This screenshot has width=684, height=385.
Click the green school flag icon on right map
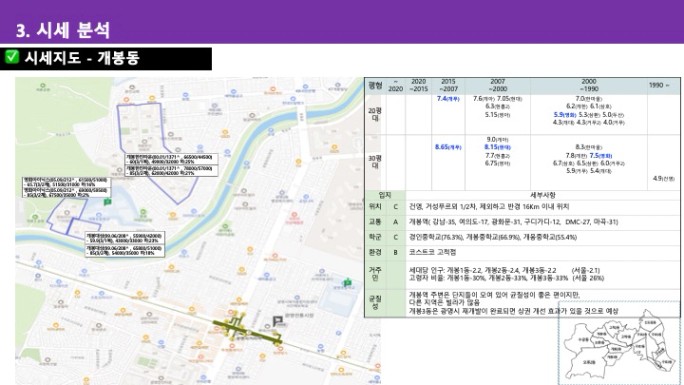pos(347,283)
